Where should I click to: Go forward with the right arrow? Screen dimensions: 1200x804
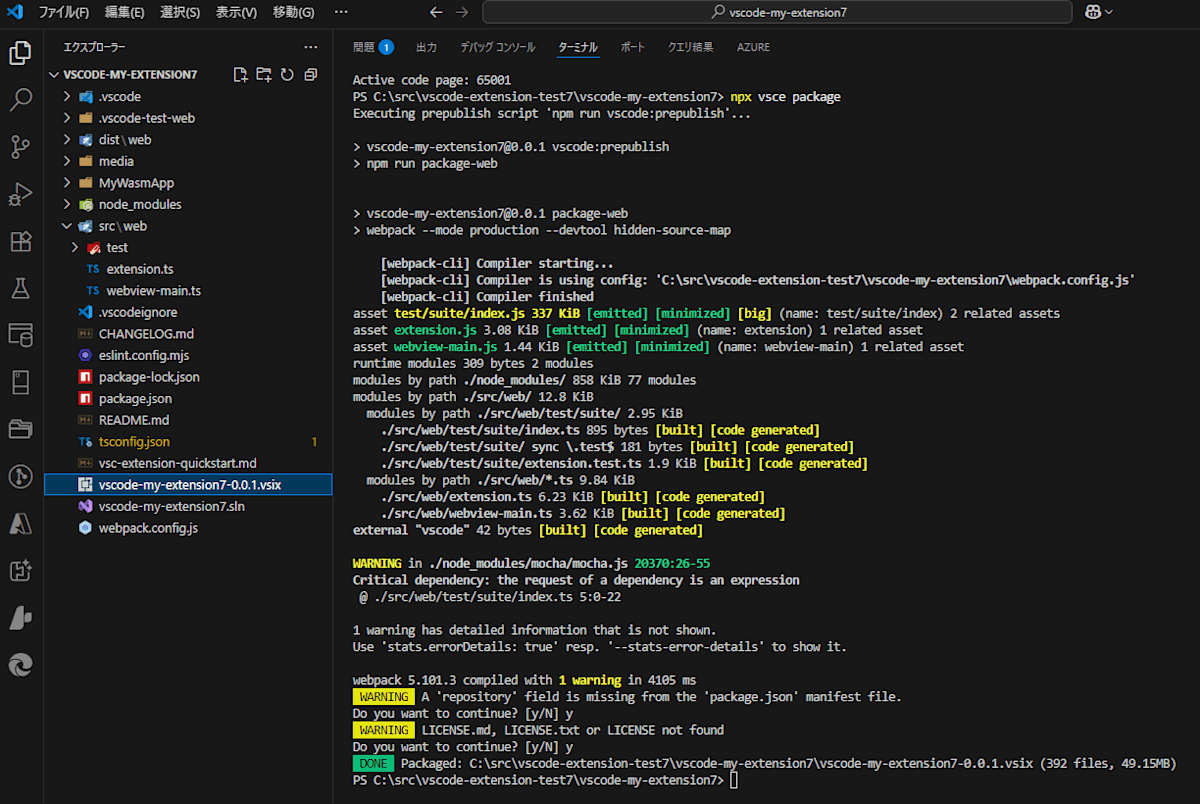coord(462,12)
